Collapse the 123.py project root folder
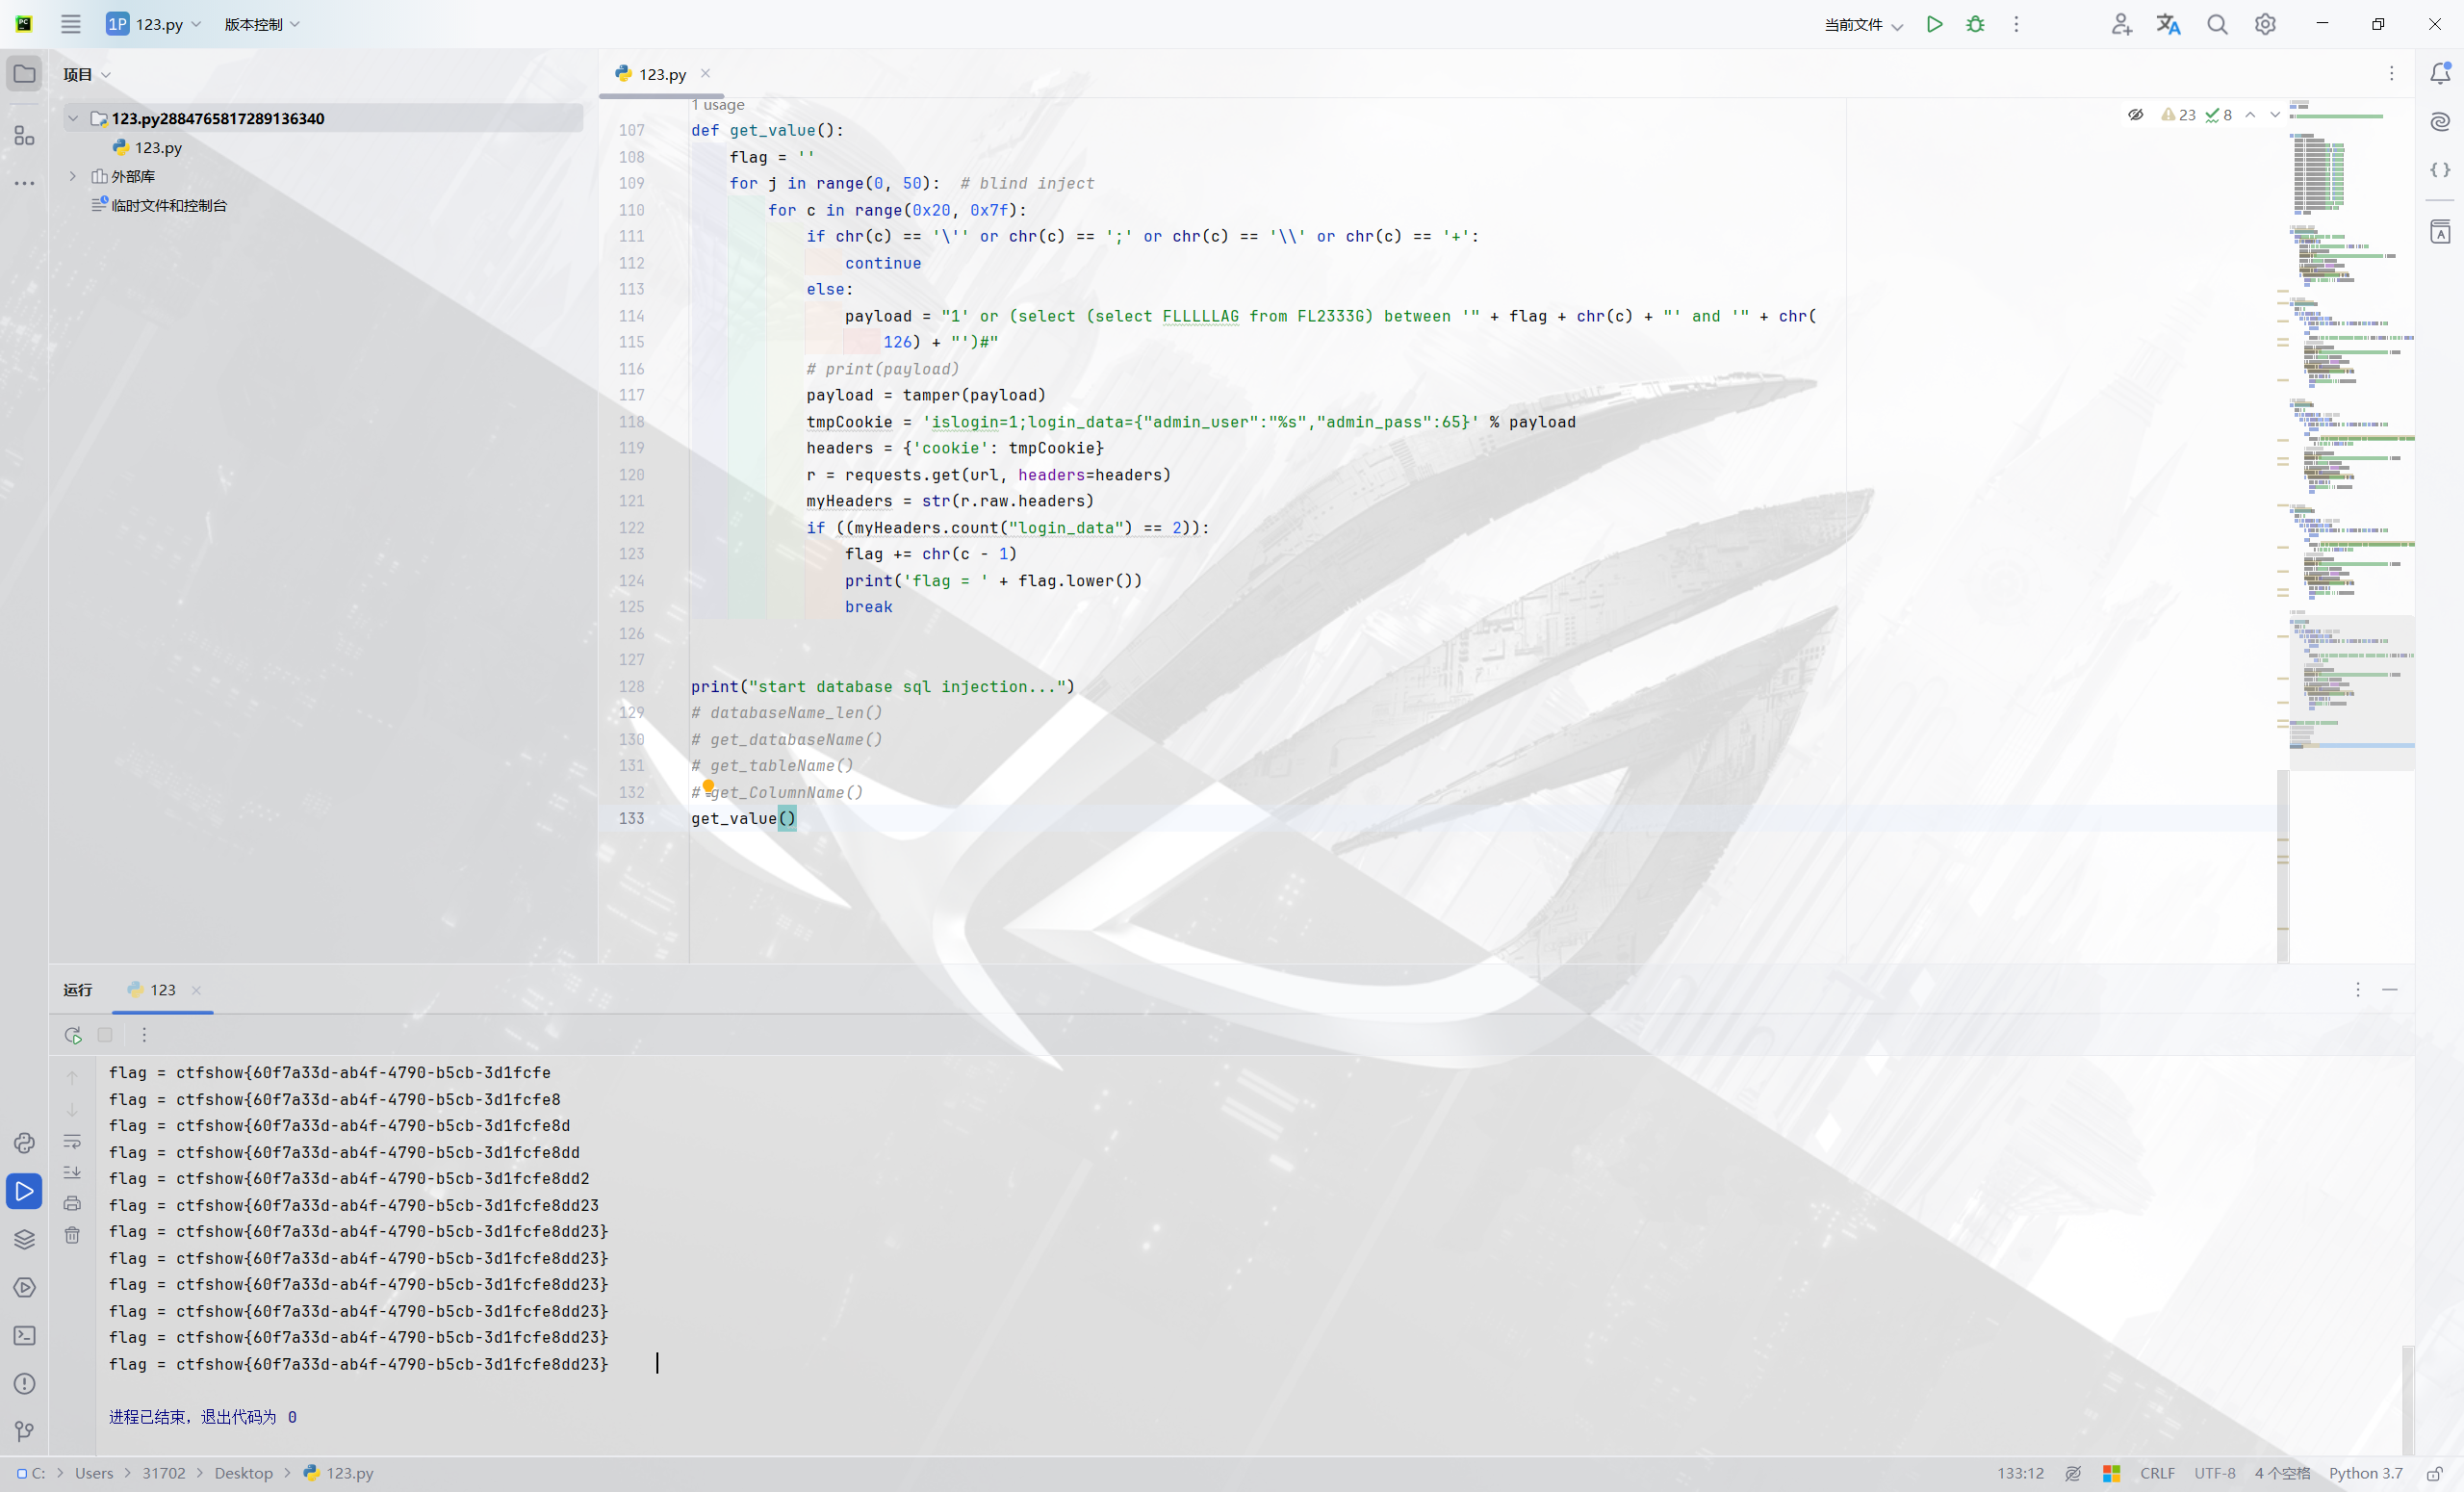Screen dimensions: 2464x1492 pyautogui.click(x=73, y=118)
